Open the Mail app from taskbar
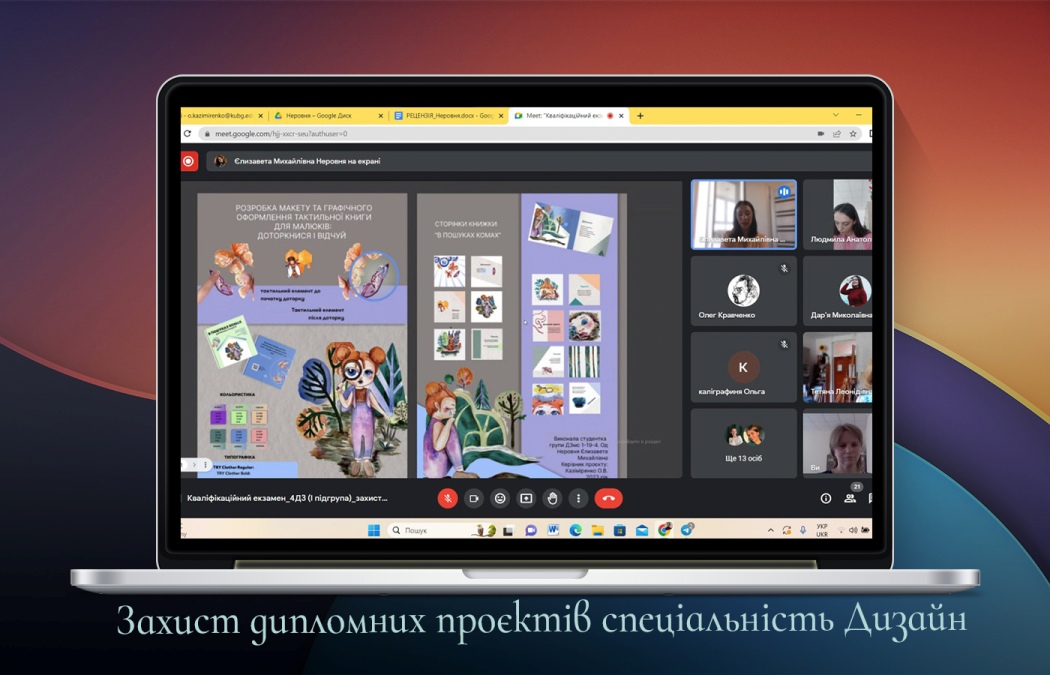Screen dimensions: 1050x675 [642, 530]
